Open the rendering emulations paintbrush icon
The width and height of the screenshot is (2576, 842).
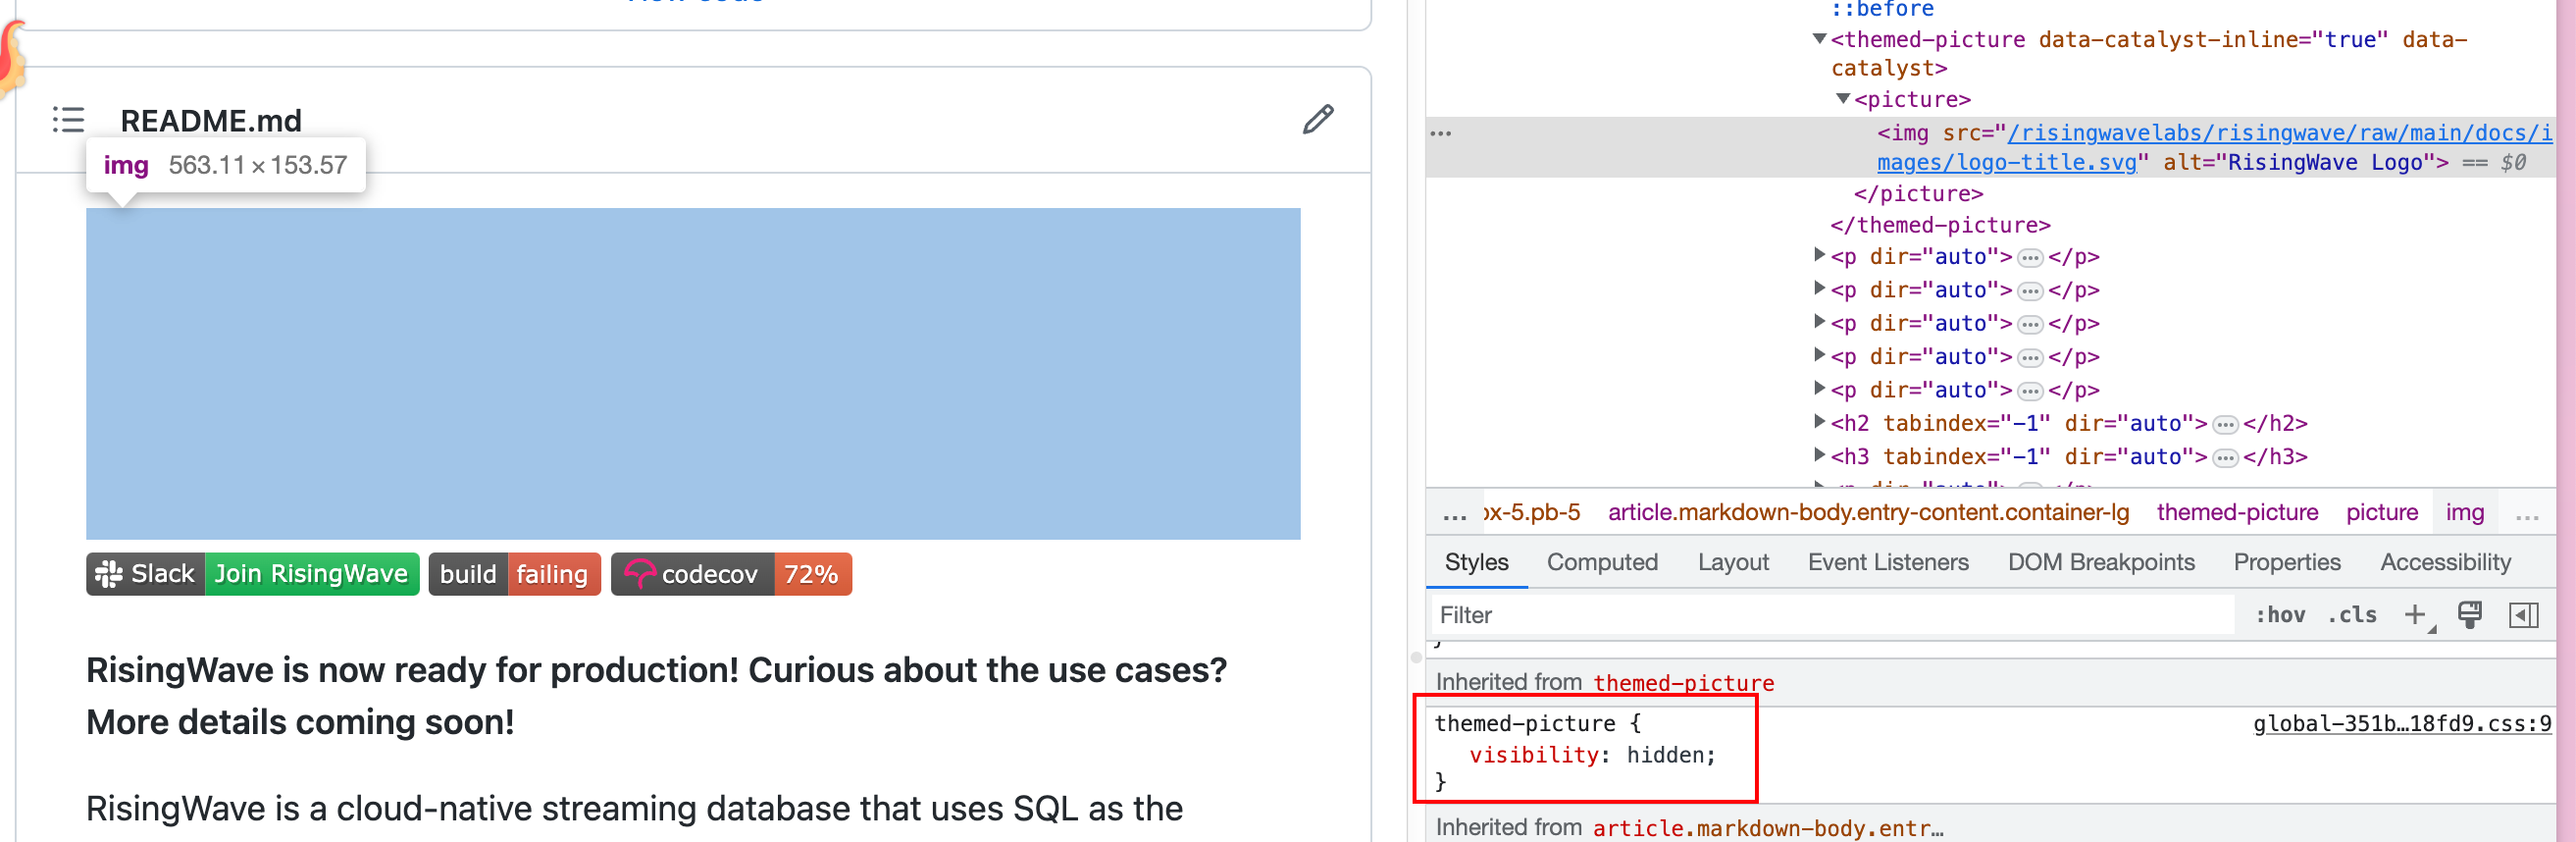(x=2470, y=616)
